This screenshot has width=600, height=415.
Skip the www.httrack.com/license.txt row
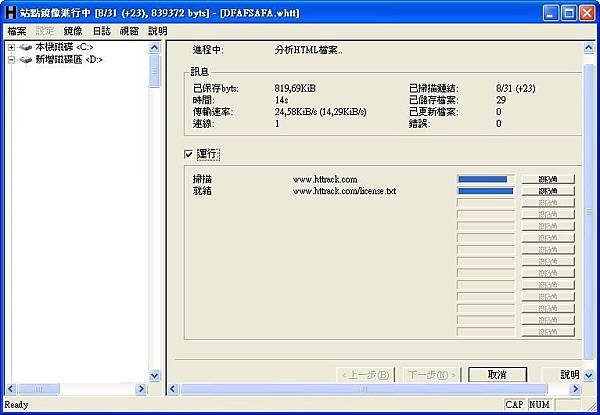548,191
